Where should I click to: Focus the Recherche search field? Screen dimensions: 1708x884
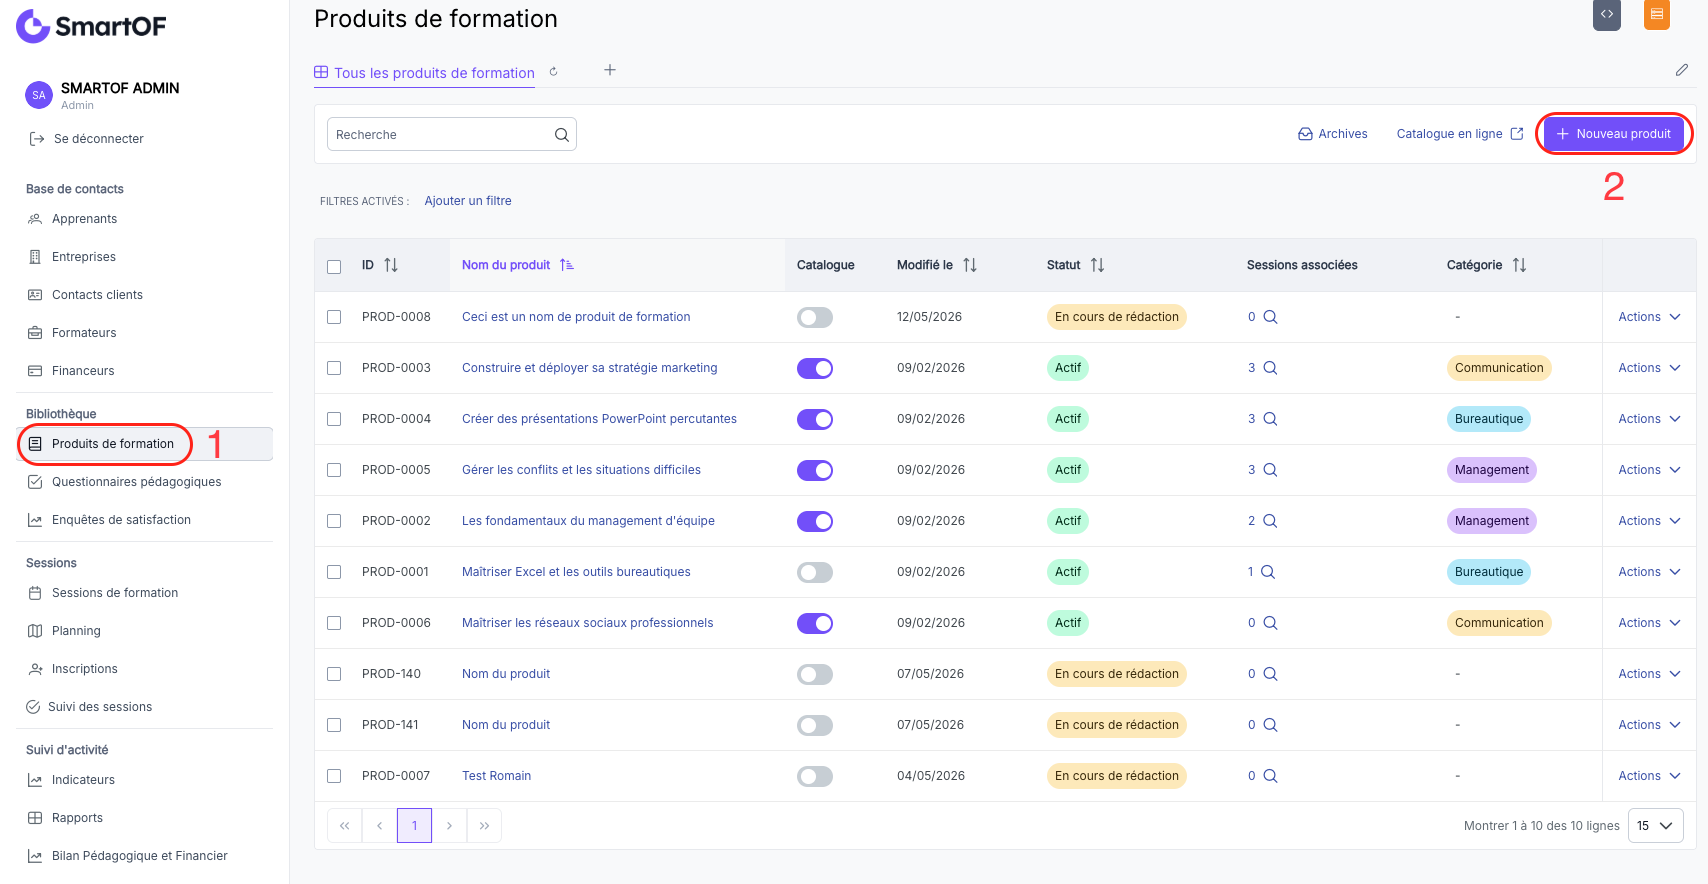coord(452,135)
